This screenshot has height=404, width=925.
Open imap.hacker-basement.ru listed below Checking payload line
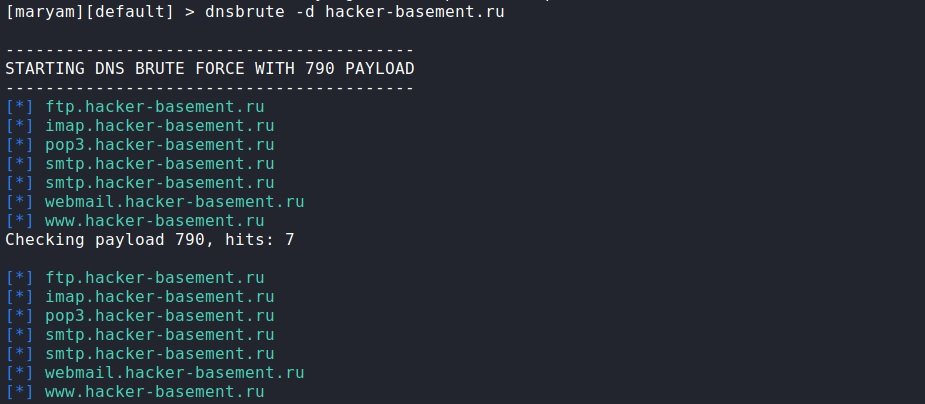click(x=160, y=296)
